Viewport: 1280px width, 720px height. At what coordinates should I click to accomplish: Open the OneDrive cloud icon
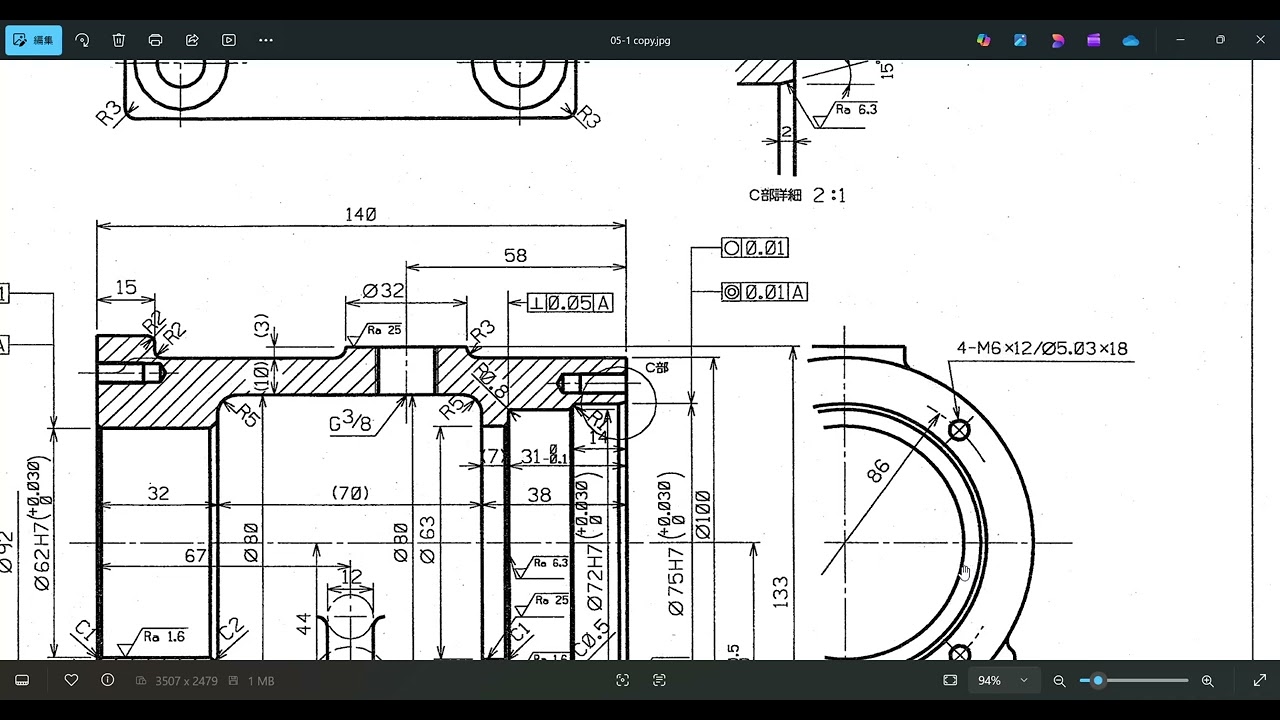click(1131, 40)
